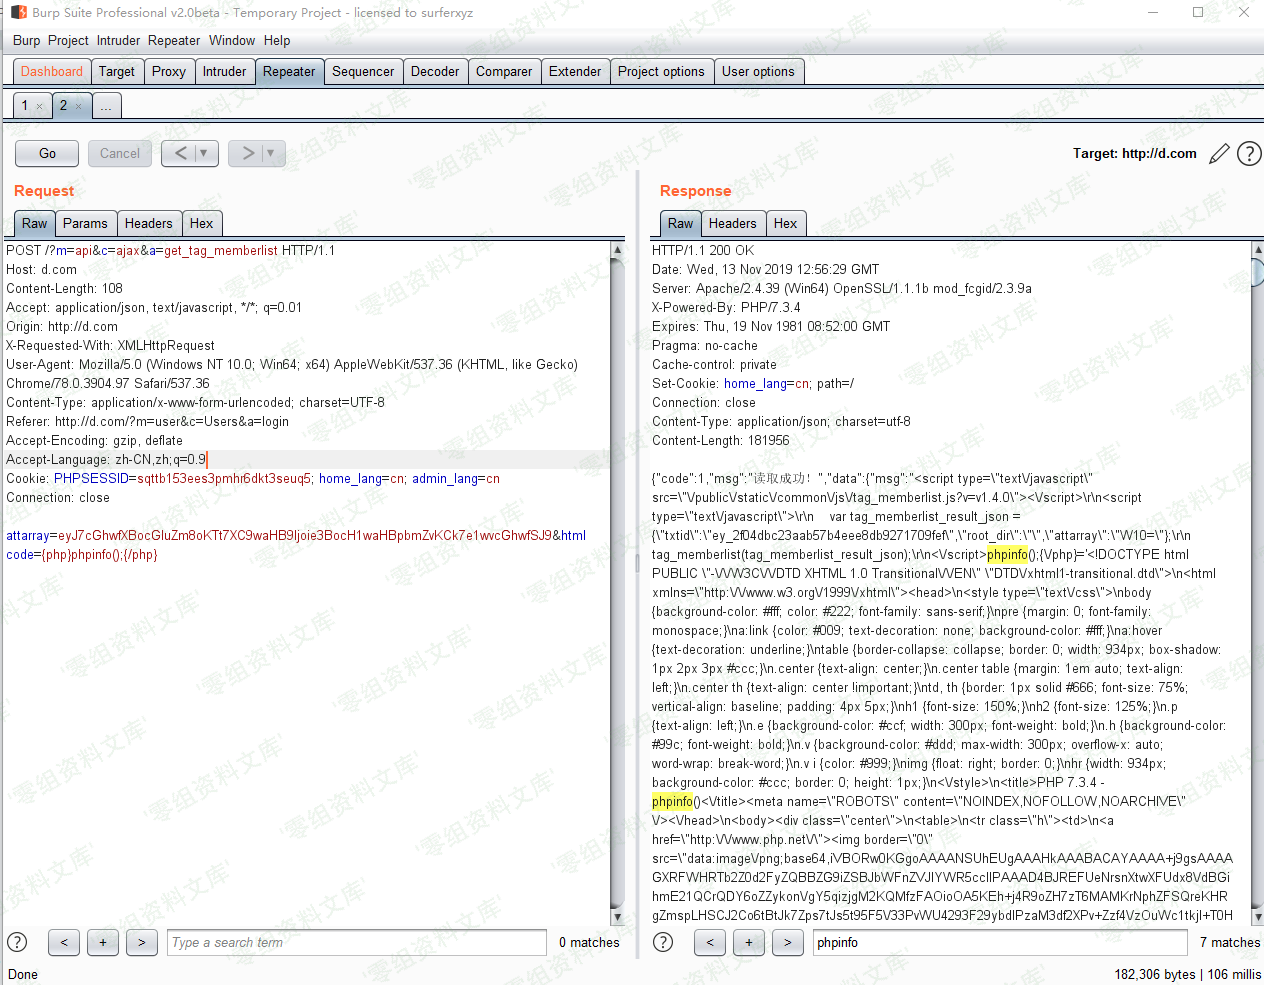
Task: Open the Burp menu
Action: [27, 41]
